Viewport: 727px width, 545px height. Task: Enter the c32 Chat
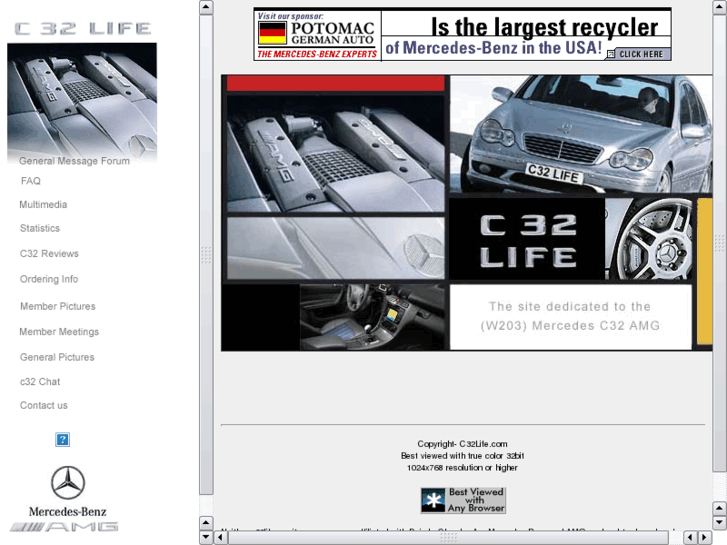pyautogui.click(x=40, y=382)
